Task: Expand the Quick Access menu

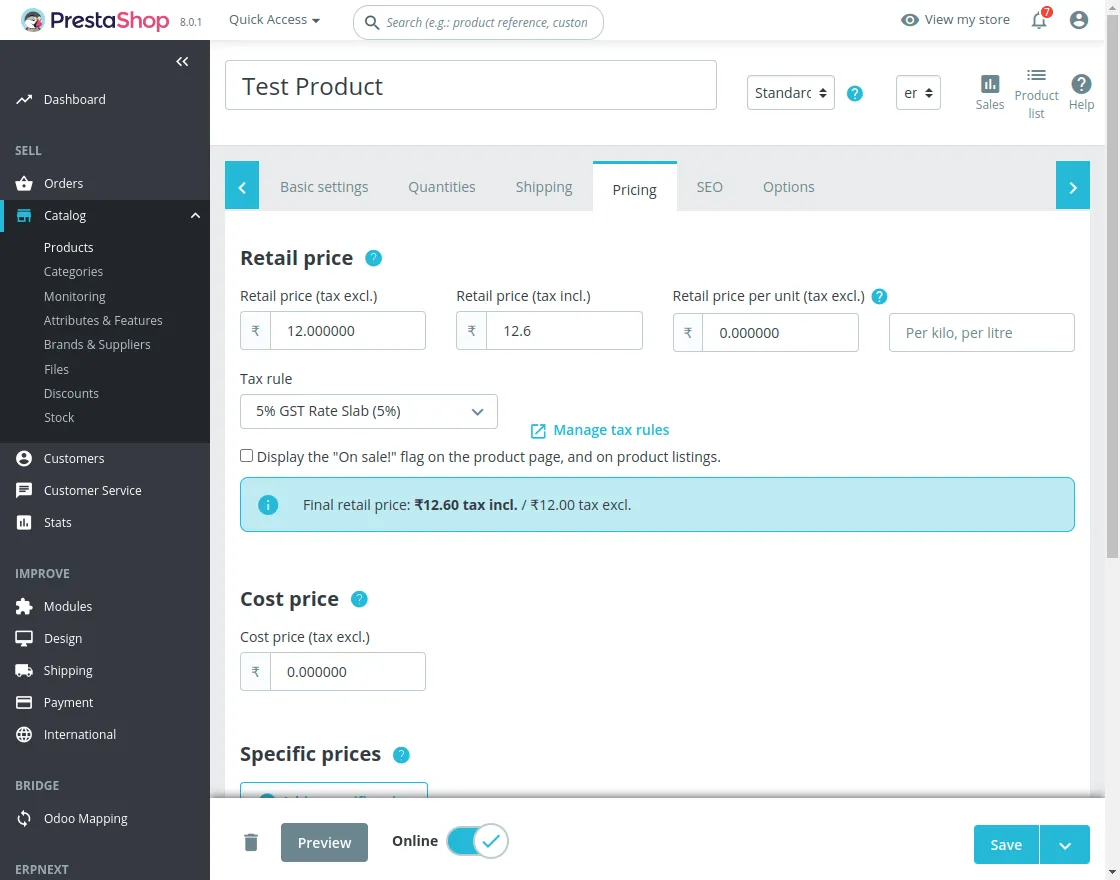Action: [x=274, y=20]
